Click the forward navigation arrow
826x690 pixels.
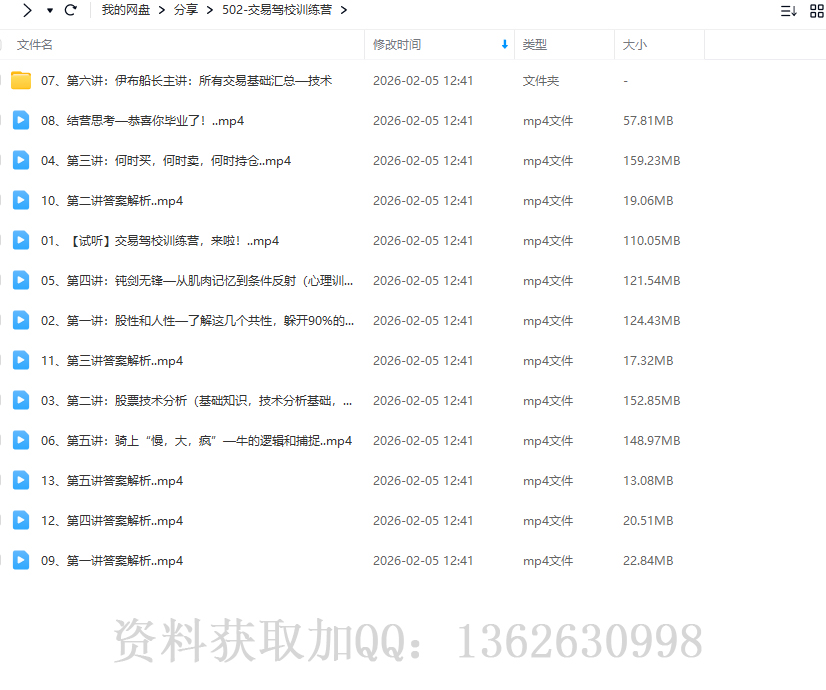click(x=28, y=10)
